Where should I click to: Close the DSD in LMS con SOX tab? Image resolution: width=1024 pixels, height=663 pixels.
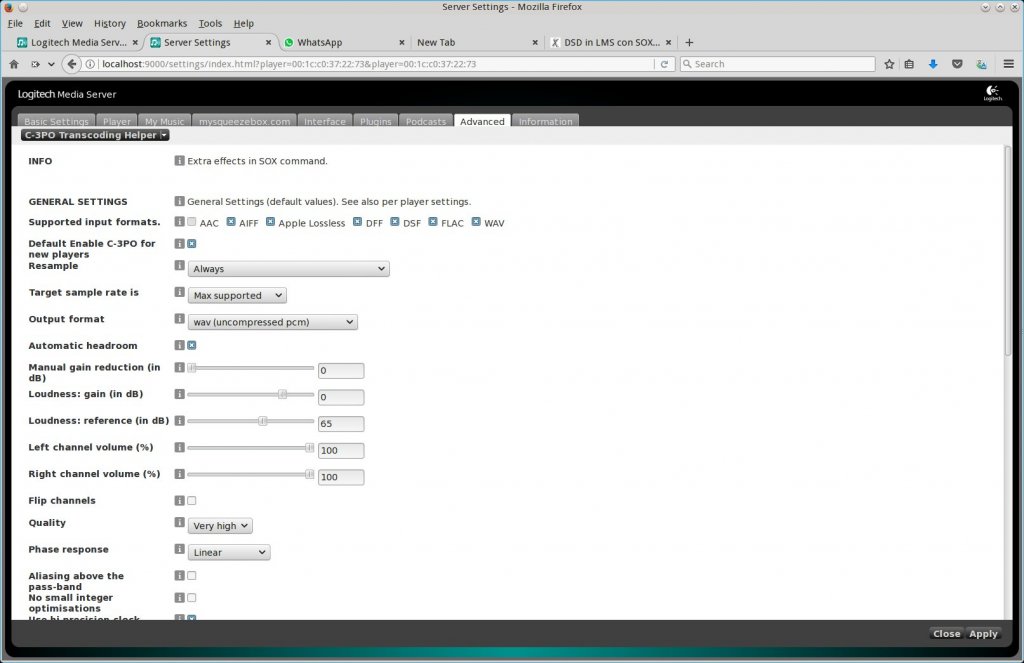click(x=668, y=42)
